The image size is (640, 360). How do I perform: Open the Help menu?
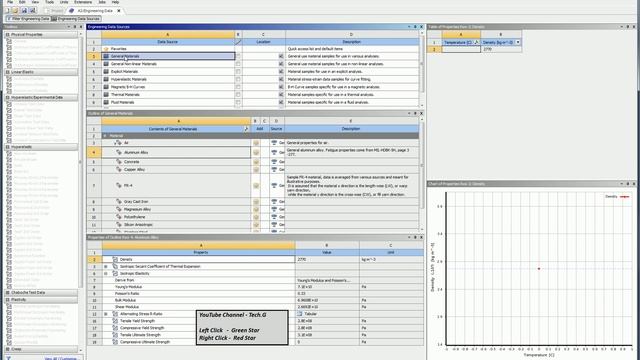click(x=116, y=2)
